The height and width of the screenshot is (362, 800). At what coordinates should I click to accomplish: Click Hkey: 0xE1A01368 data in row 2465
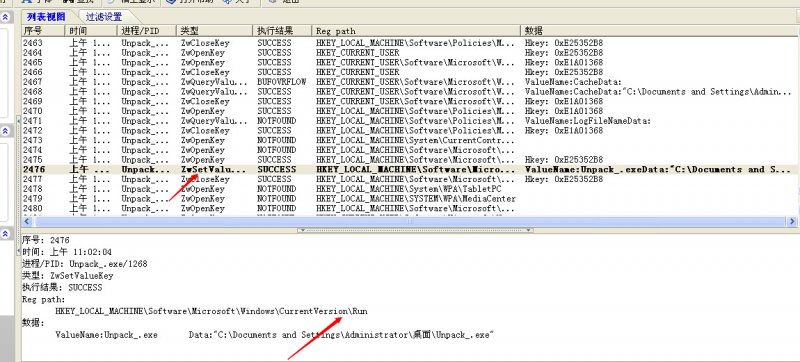pos(564,62)
